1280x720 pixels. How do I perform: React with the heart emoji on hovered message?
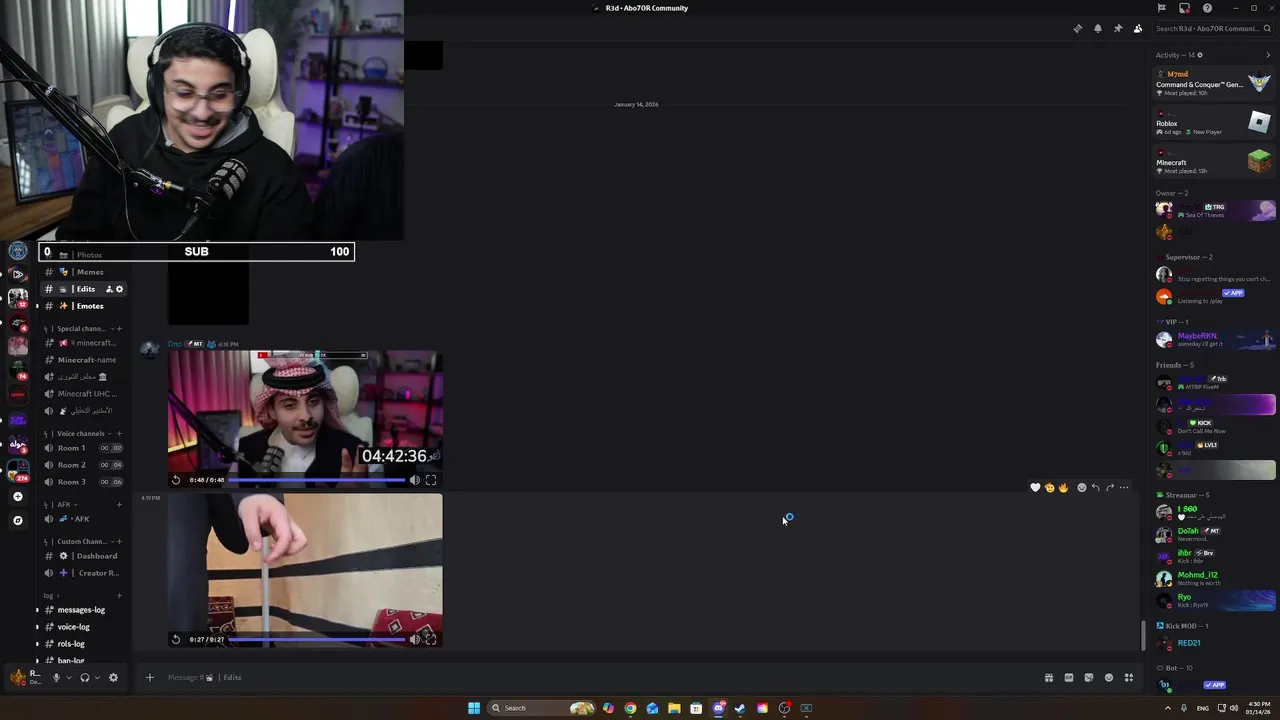(1035, 488)
